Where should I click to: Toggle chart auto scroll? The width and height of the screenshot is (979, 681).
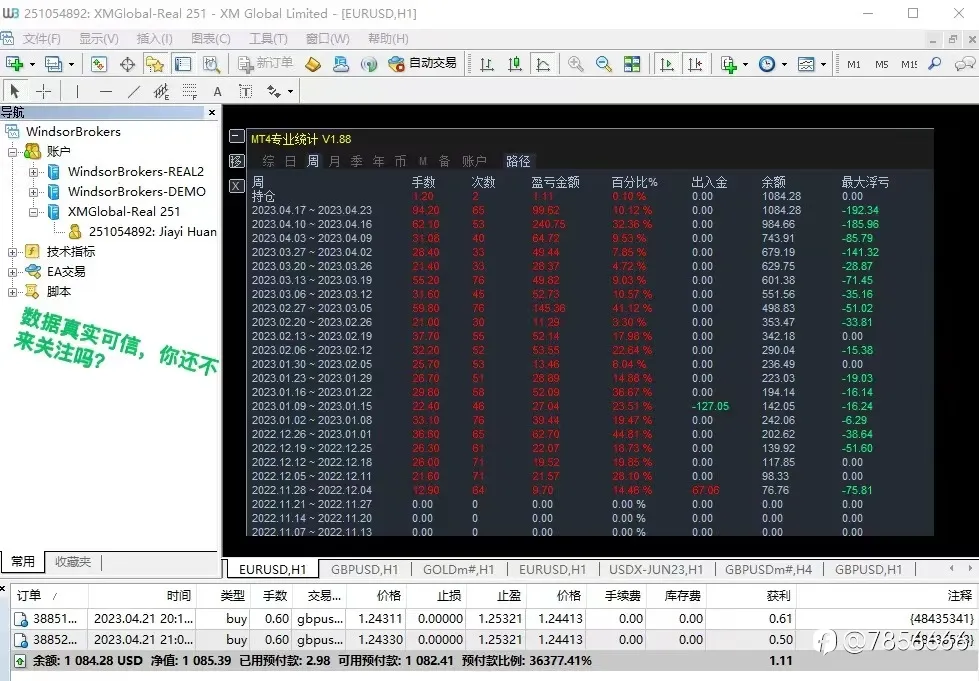667,64
